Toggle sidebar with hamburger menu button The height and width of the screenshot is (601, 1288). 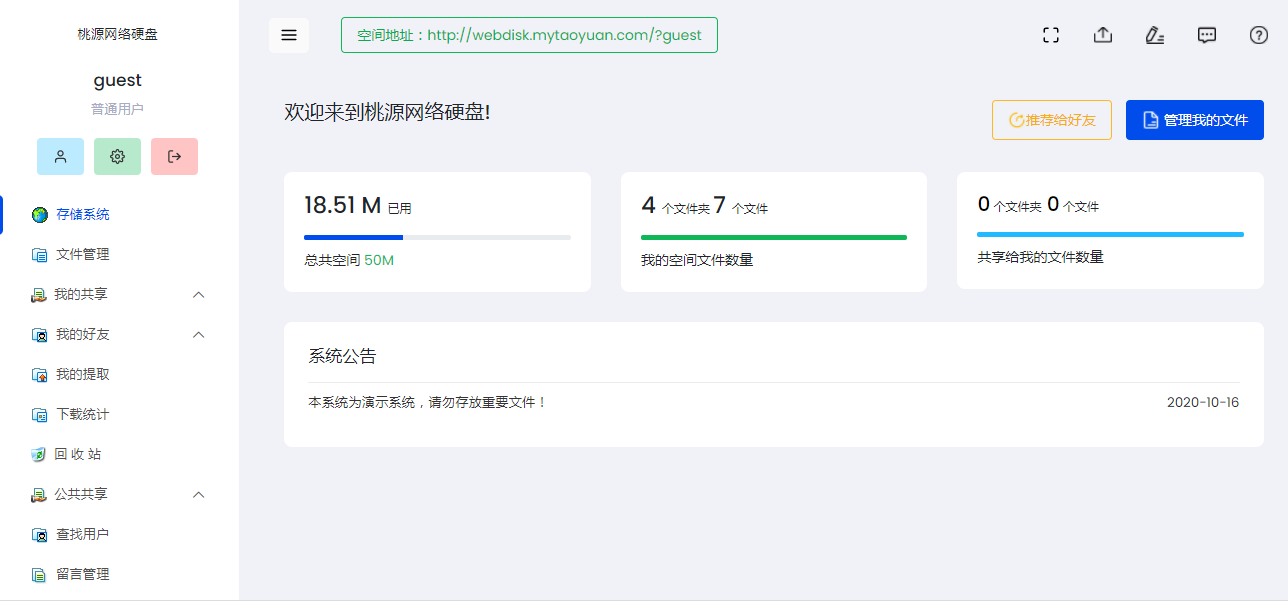click(x=289, y=35)
